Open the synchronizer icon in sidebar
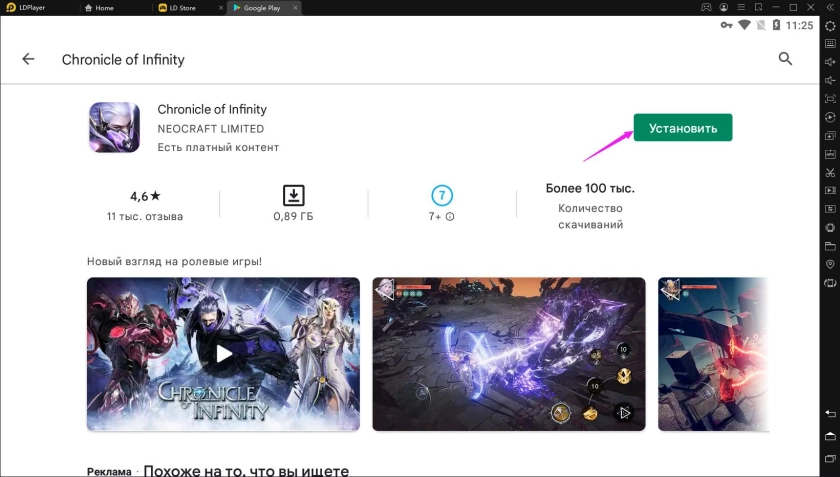Screen dimensions: 840x477 click(x=830, y=209)
